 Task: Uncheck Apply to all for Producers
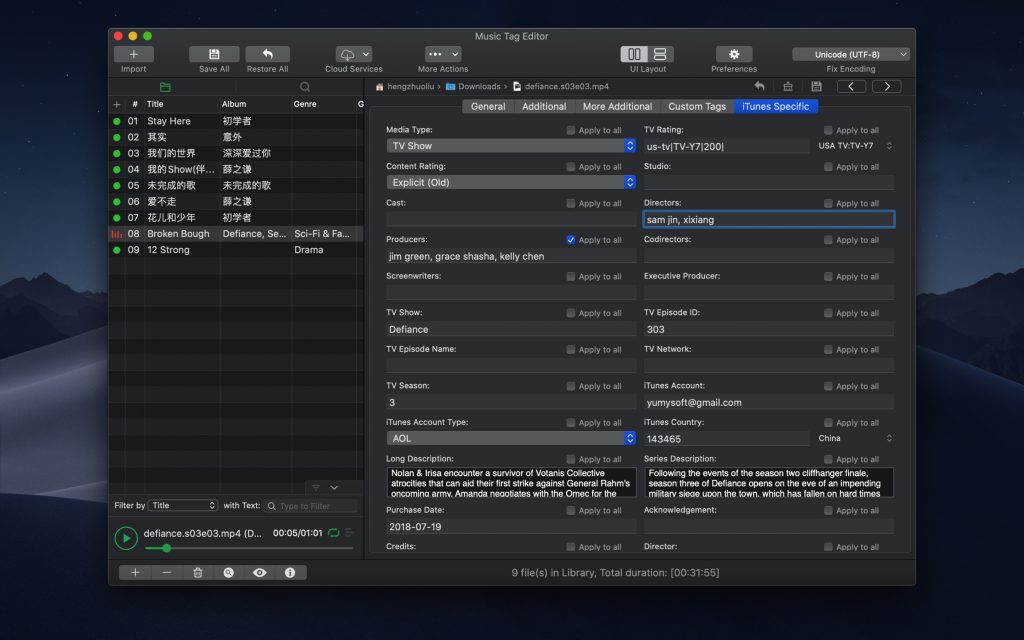[x=571, y=240]
